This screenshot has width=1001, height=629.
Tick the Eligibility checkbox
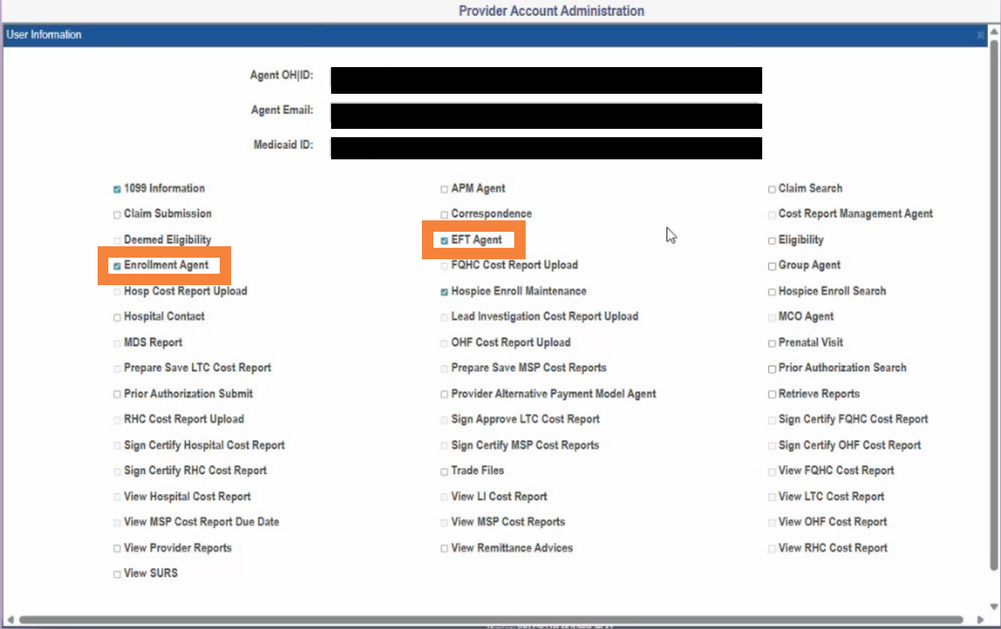pyautogui.click(x=772, y=241)
